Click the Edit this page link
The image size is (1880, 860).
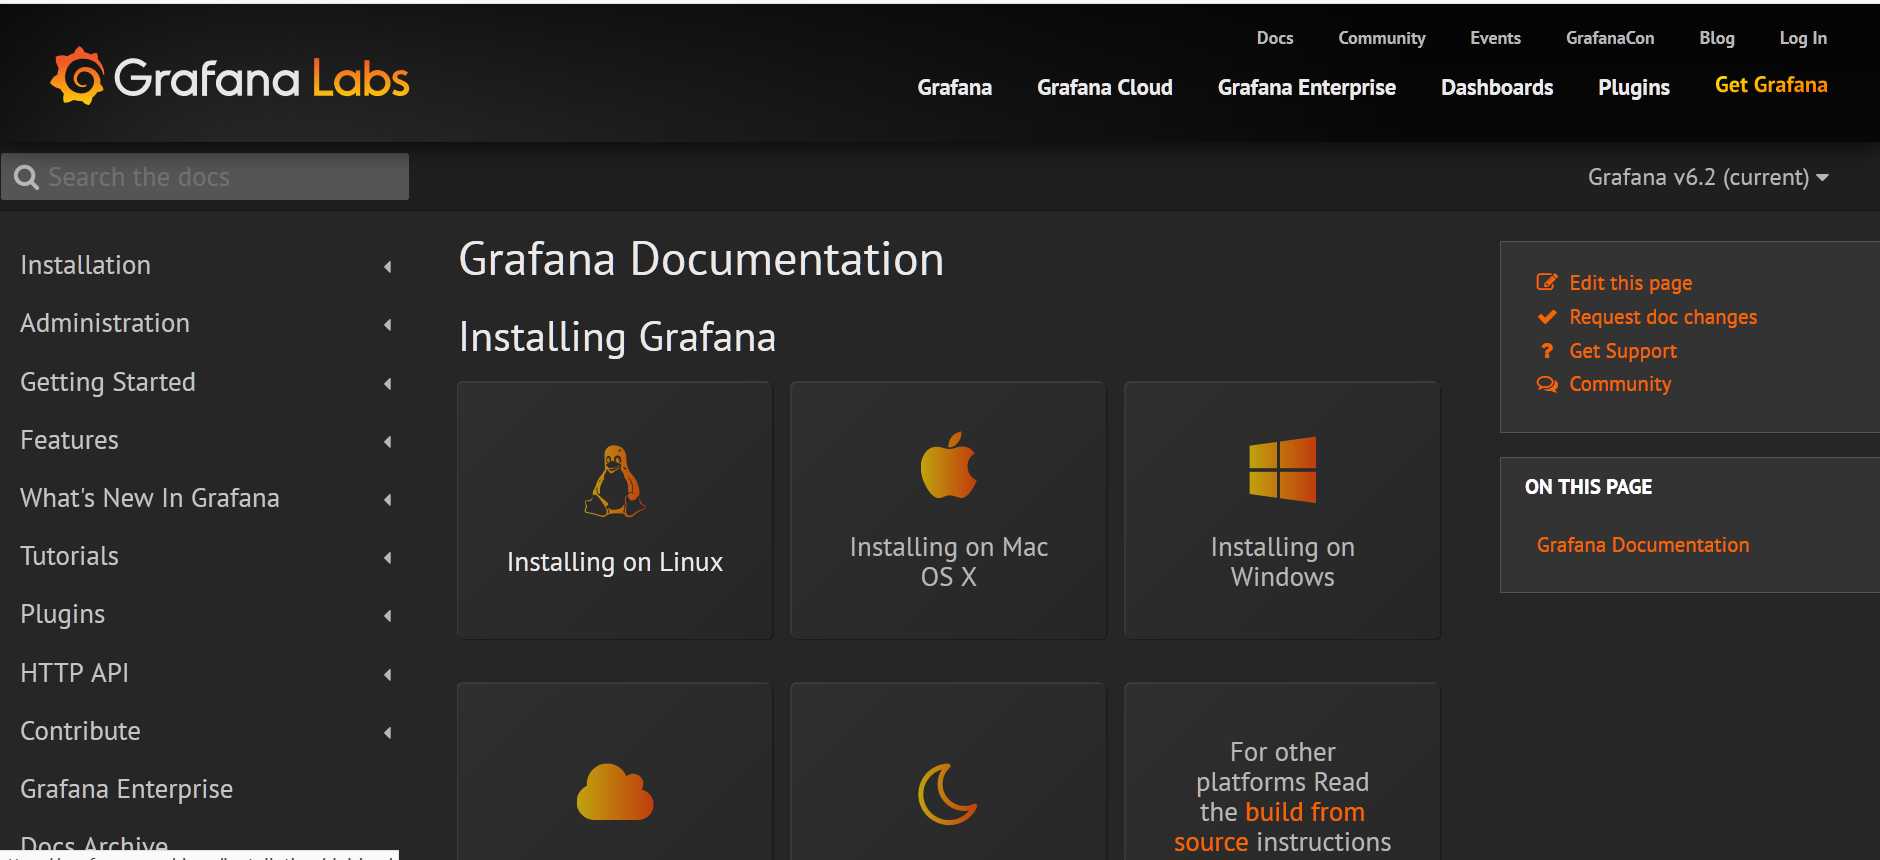[x=1630, y=283]
